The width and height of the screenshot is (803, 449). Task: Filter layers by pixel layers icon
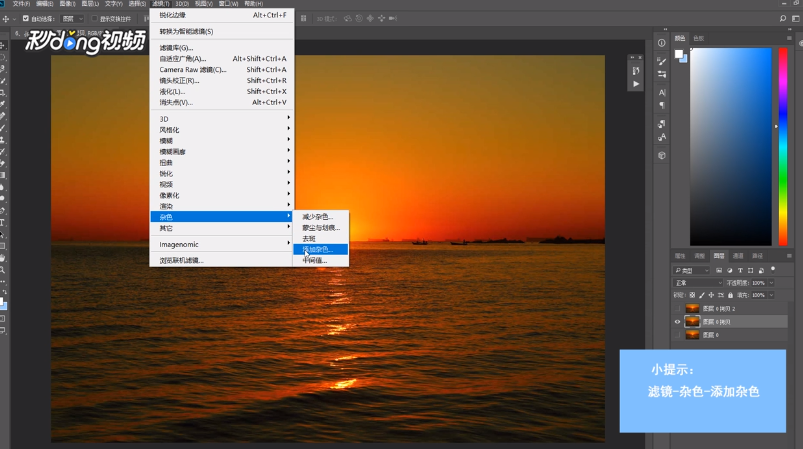[x=719, y=270]
